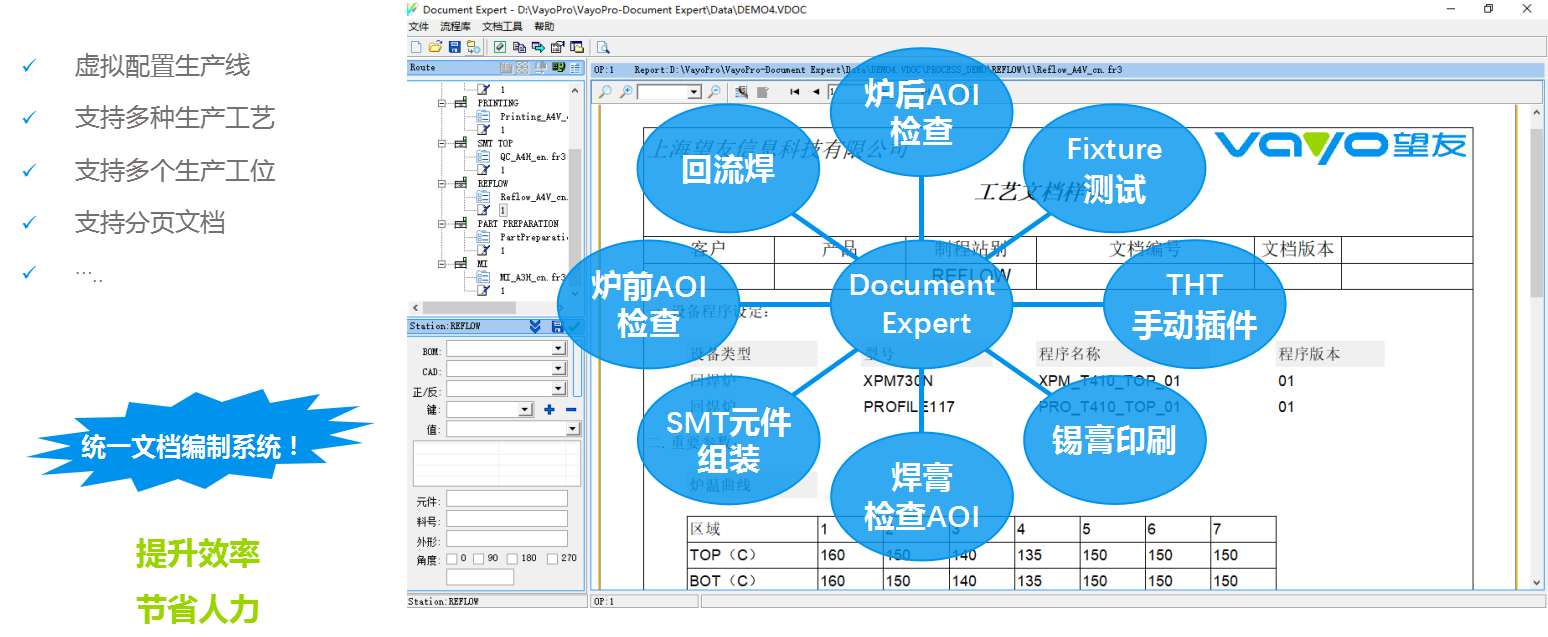Viewport: 1548px width, 637px height.
Task: Open the 正/反 dropdown
Action: point(559,390)
